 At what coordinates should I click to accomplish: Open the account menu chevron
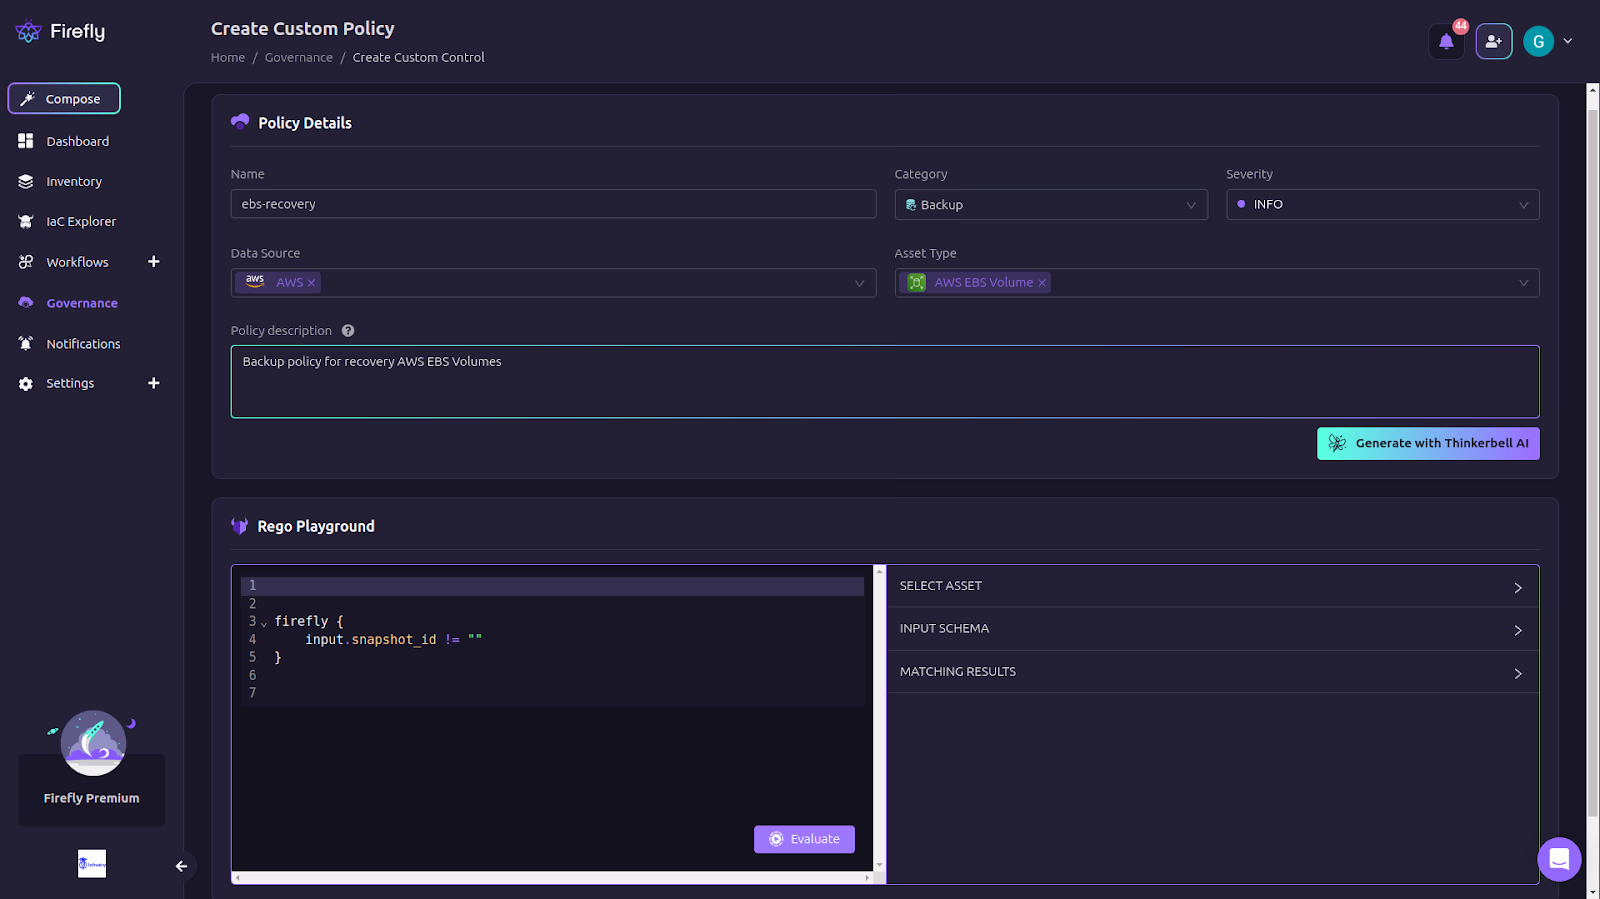pos(1568,42)
